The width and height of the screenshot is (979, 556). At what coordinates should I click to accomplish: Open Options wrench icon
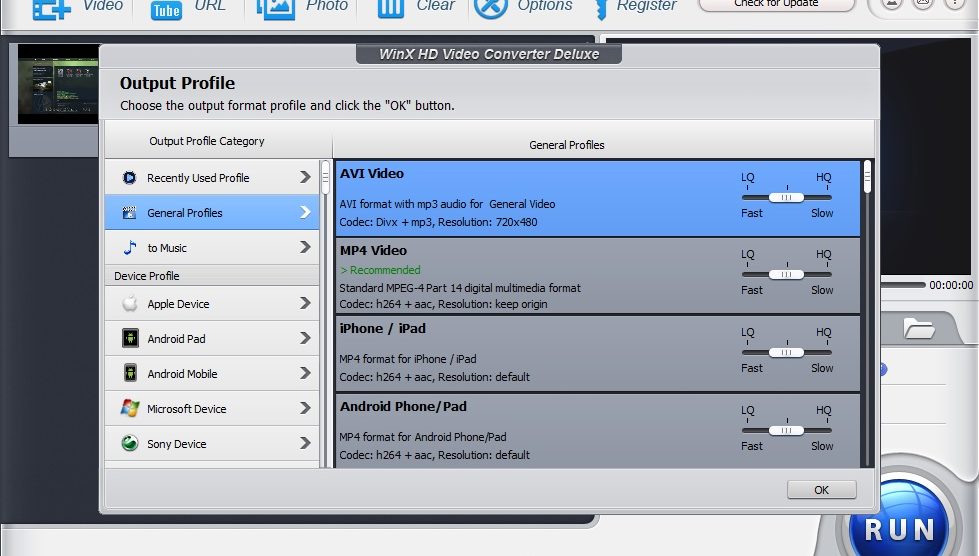coord(491,8)
